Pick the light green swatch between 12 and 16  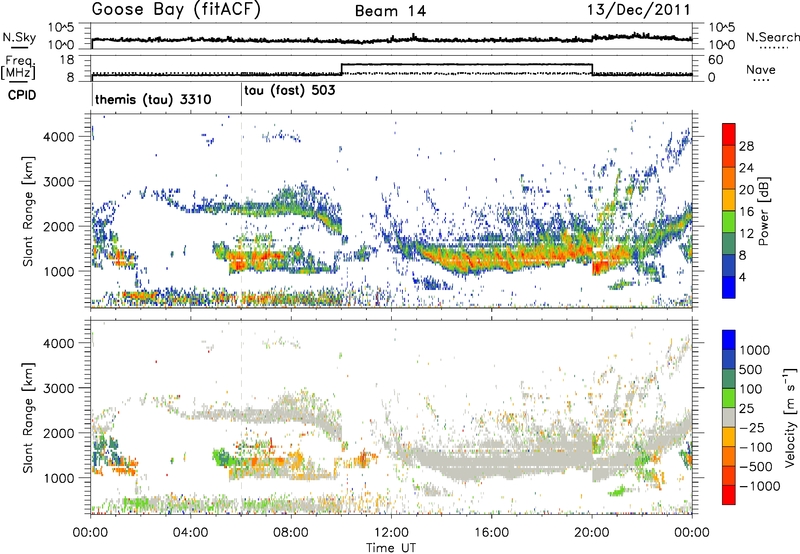tap(729, 222)
